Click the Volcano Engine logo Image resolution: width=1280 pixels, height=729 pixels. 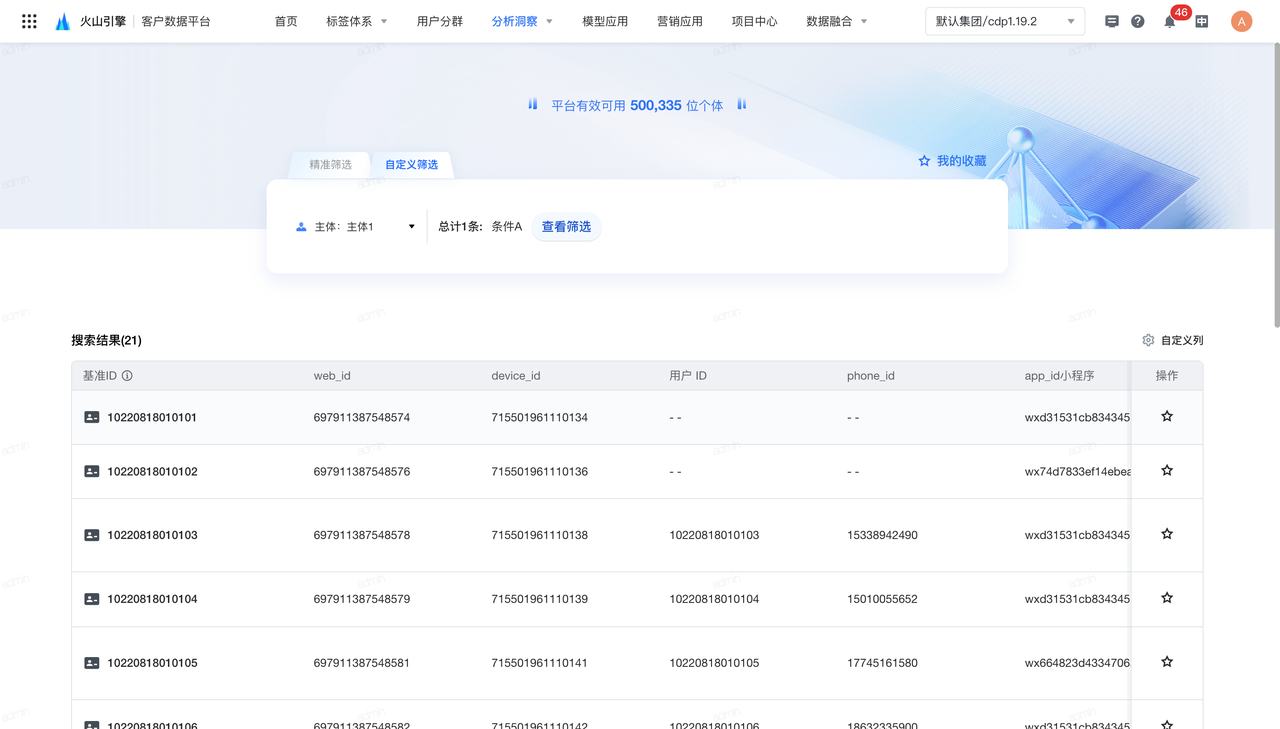pyautogui.click(x=90, y=21)
